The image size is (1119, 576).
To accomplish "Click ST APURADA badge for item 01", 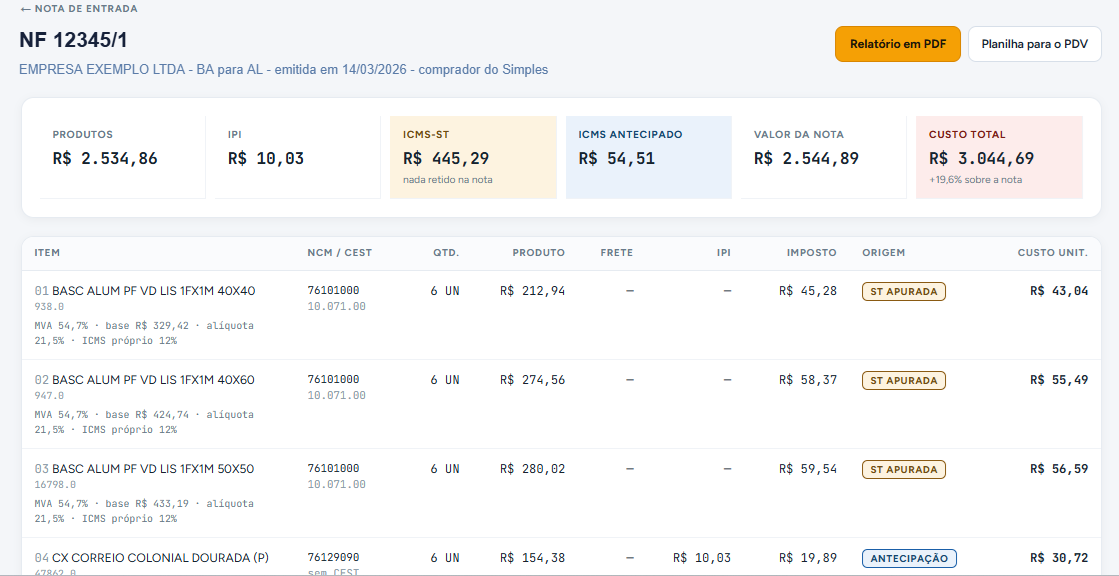I will pos(903,291).
